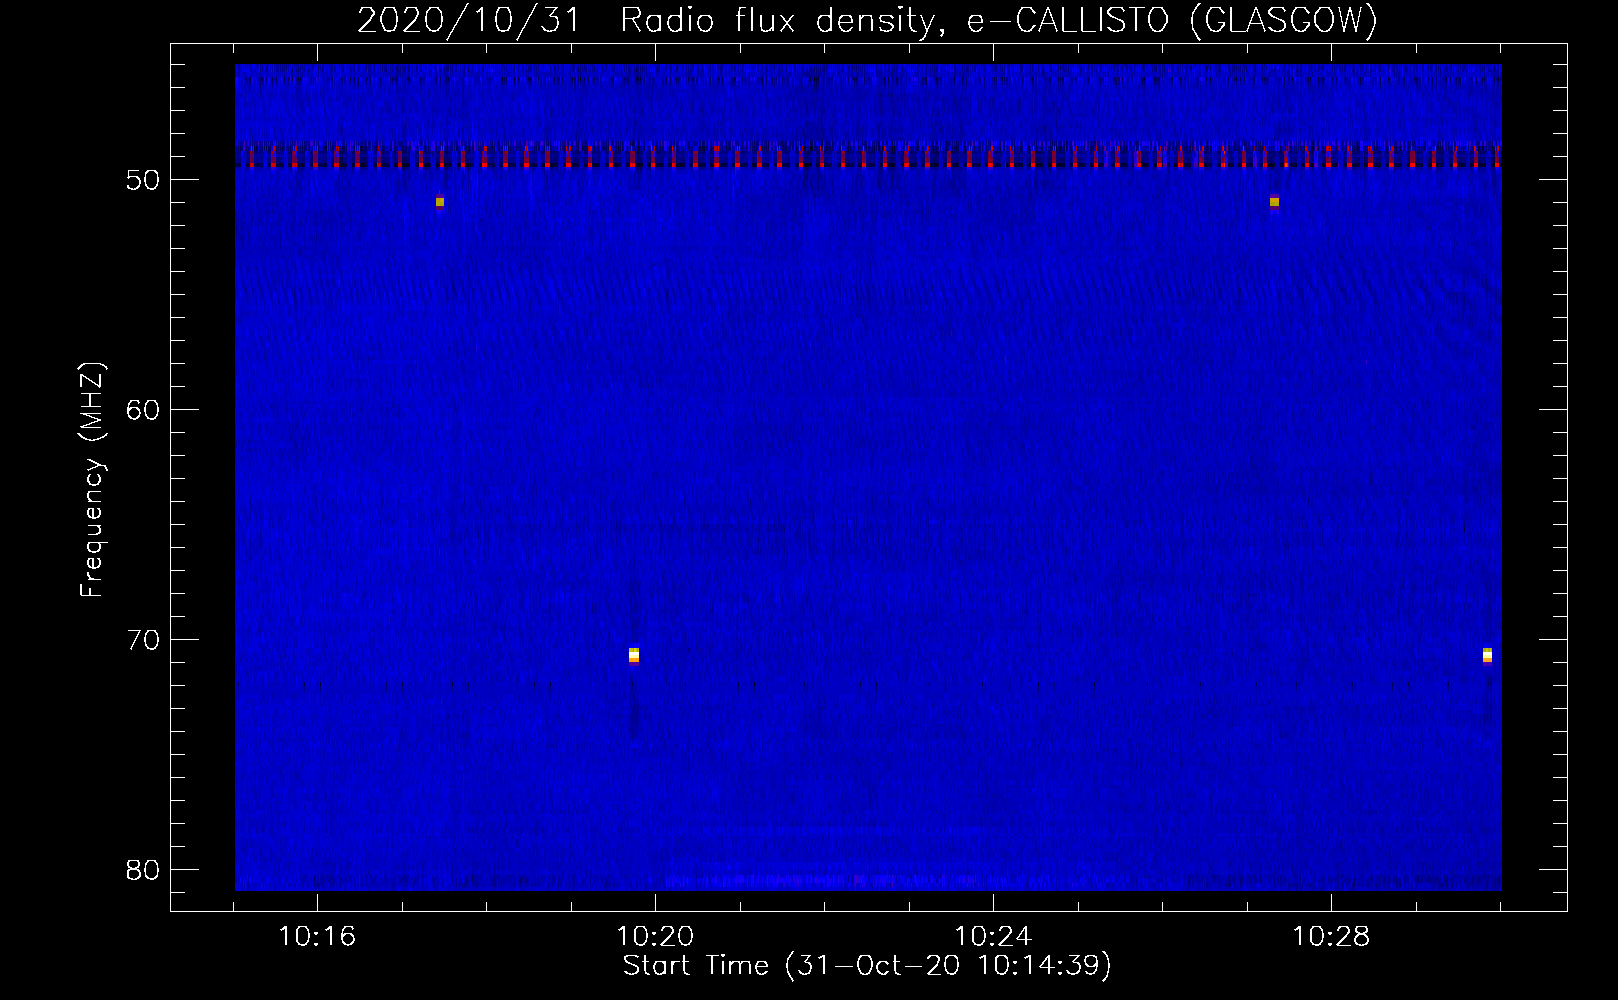Click the bright burst near 51 MHz at 10:27
The height and width of the screenshot is (1000, 1618).
pos(1274,202)
